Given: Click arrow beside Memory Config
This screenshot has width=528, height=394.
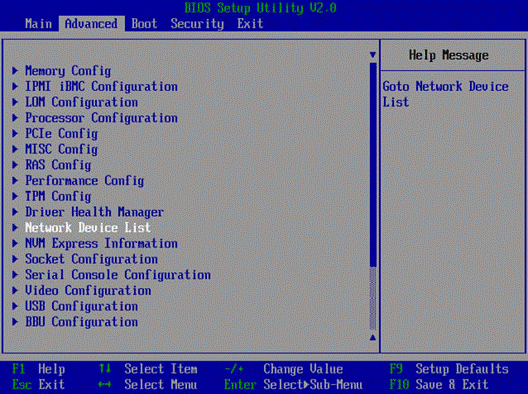Looking at the screenshot, I should coord(15,71).
